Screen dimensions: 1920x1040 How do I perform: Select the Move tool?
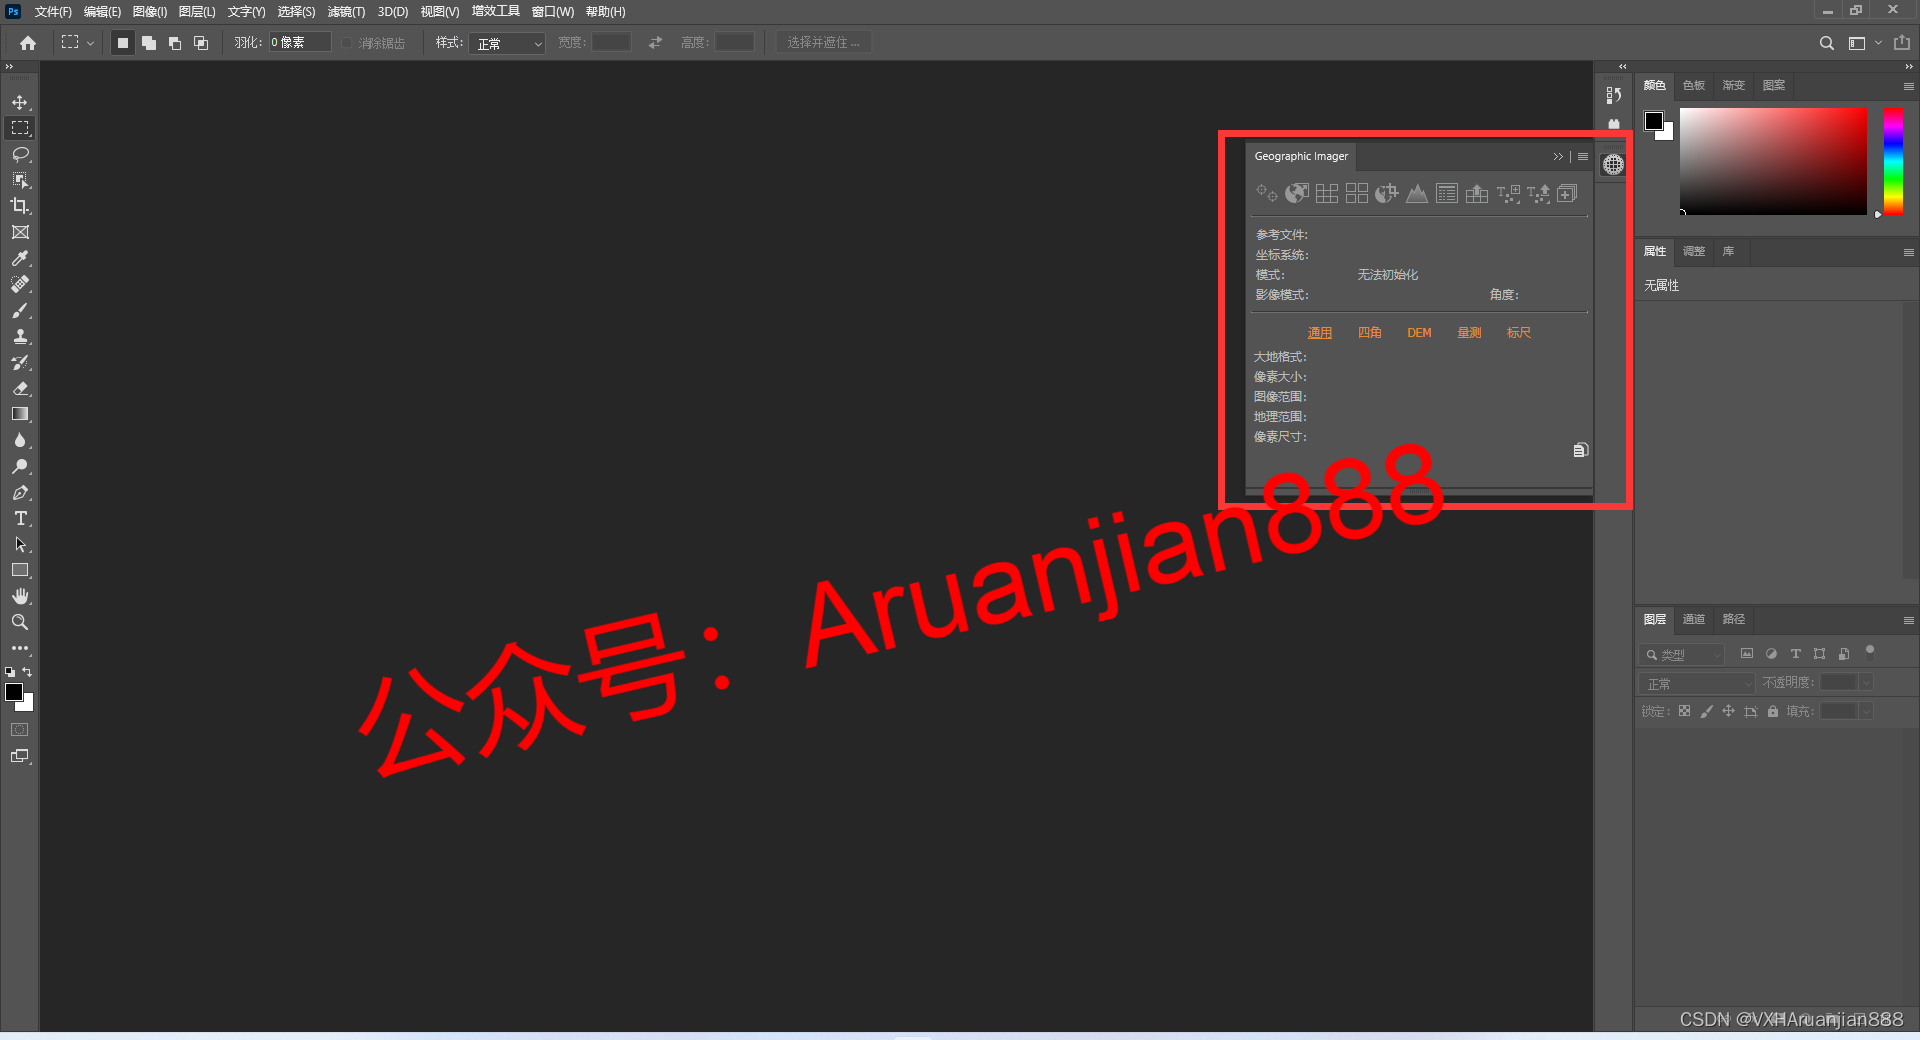20,102
